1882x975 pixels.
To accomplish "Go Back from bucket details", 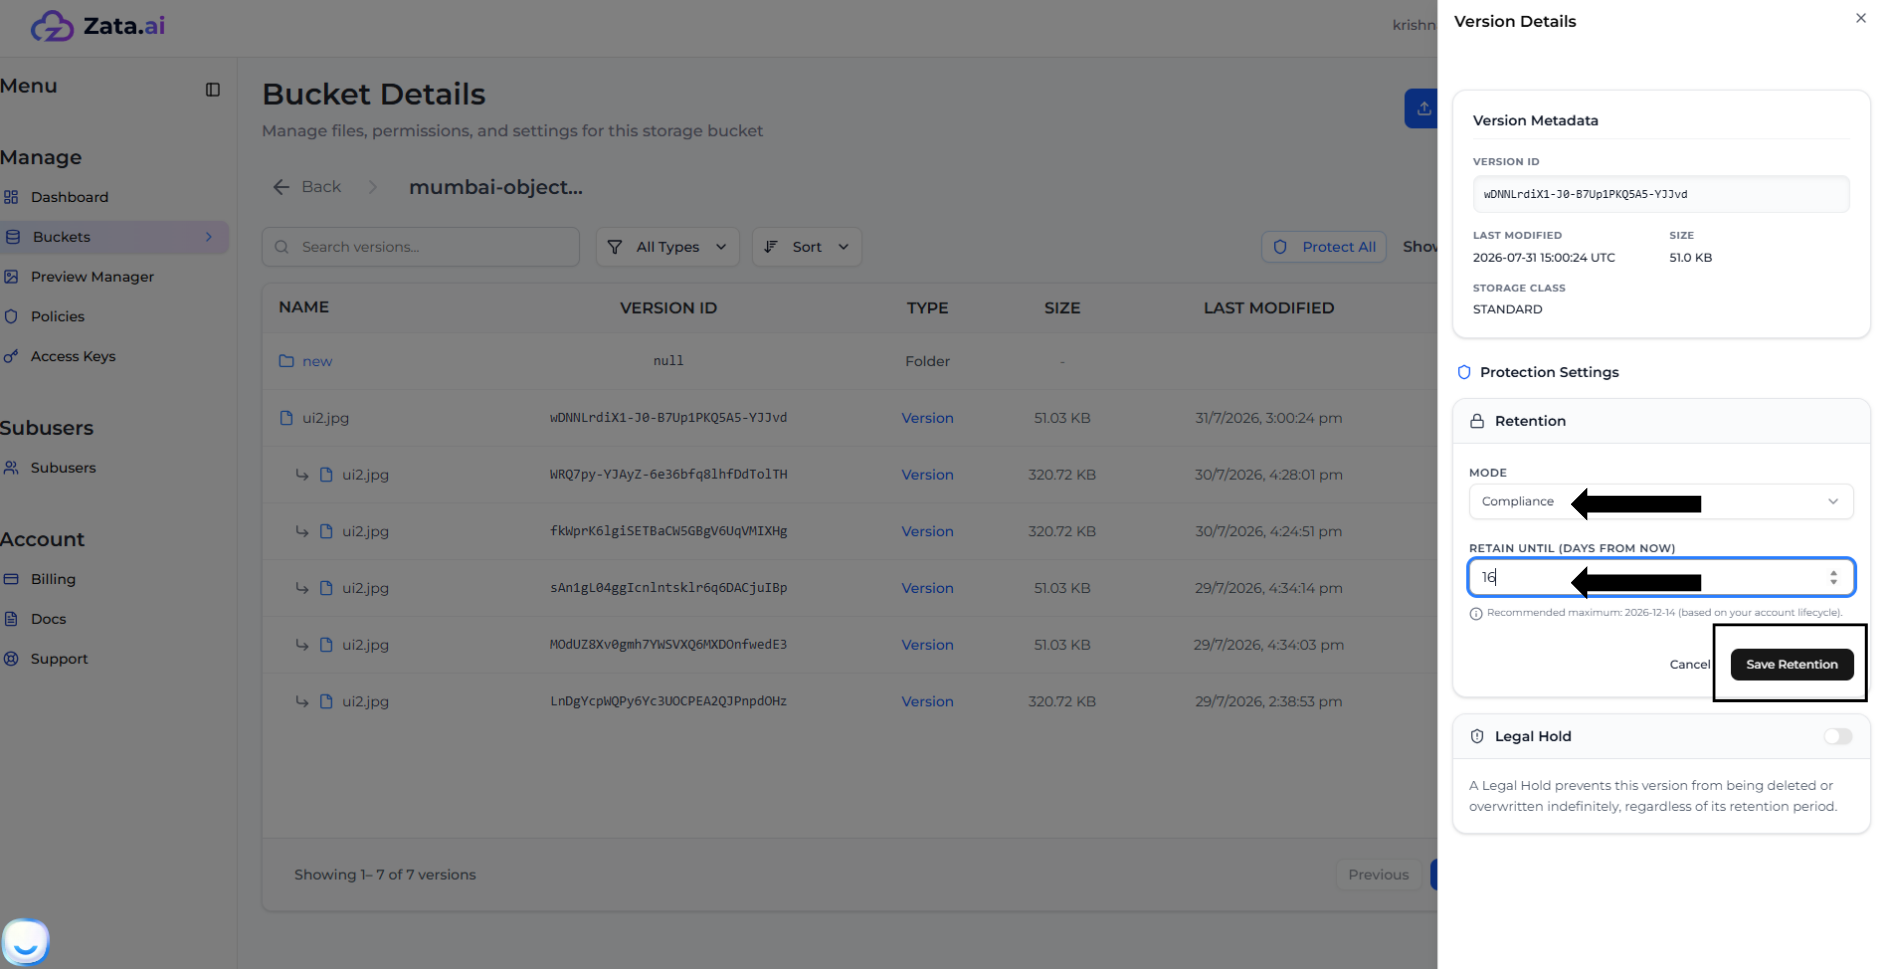I will coord(308,187).
